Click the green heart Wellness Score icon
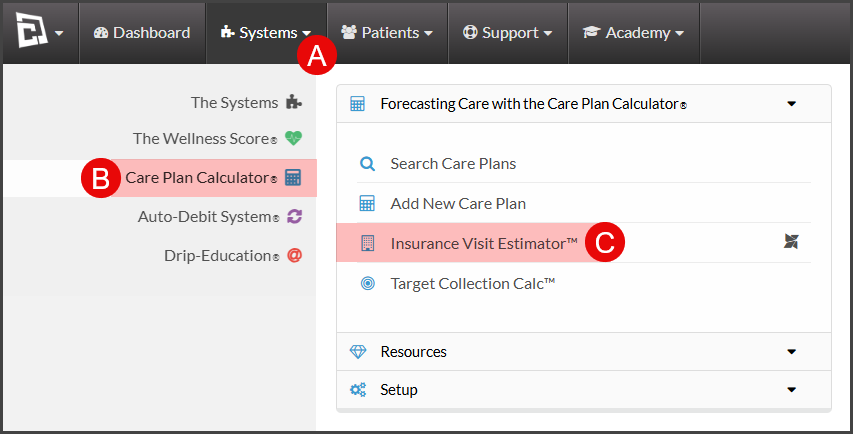Viewport: 853px width, 434px height. pyautogui.click(x=293, y=138)
